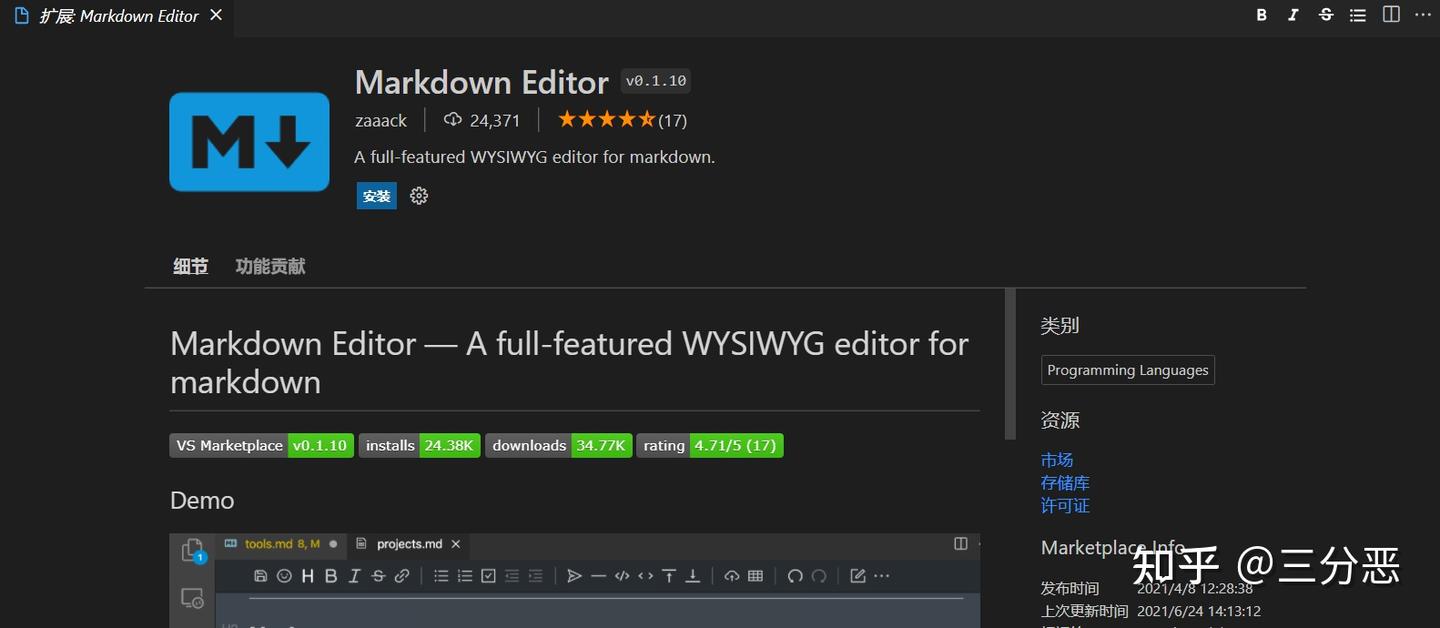Open the 存储库 repository link
Screen dimensions: 1440x628
tap(1064, 482)
